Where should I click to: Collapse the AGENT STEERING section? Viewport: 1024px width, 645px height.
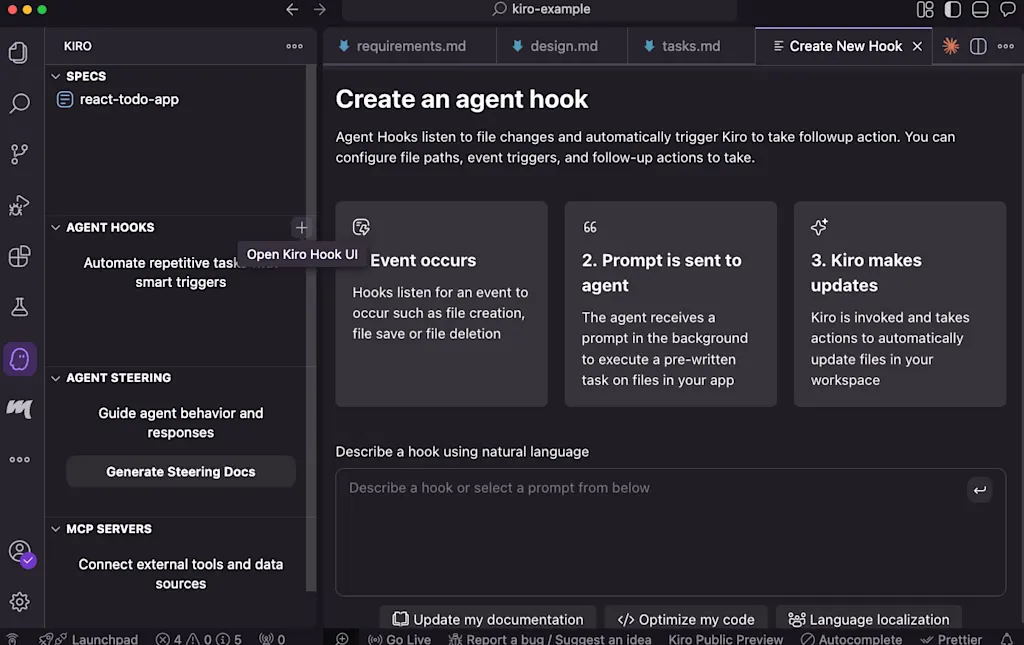56,378
